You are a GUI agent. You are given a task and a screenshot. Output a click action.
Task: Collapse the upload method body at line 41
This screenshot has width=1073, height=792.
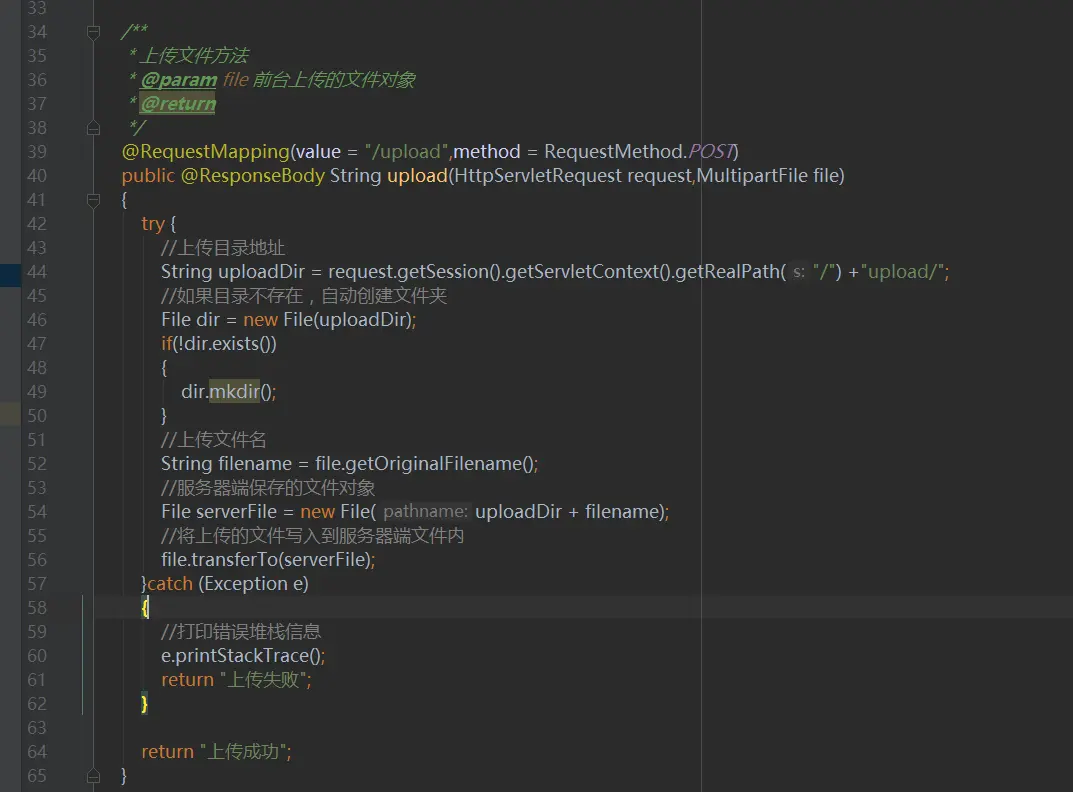point(94,200)
